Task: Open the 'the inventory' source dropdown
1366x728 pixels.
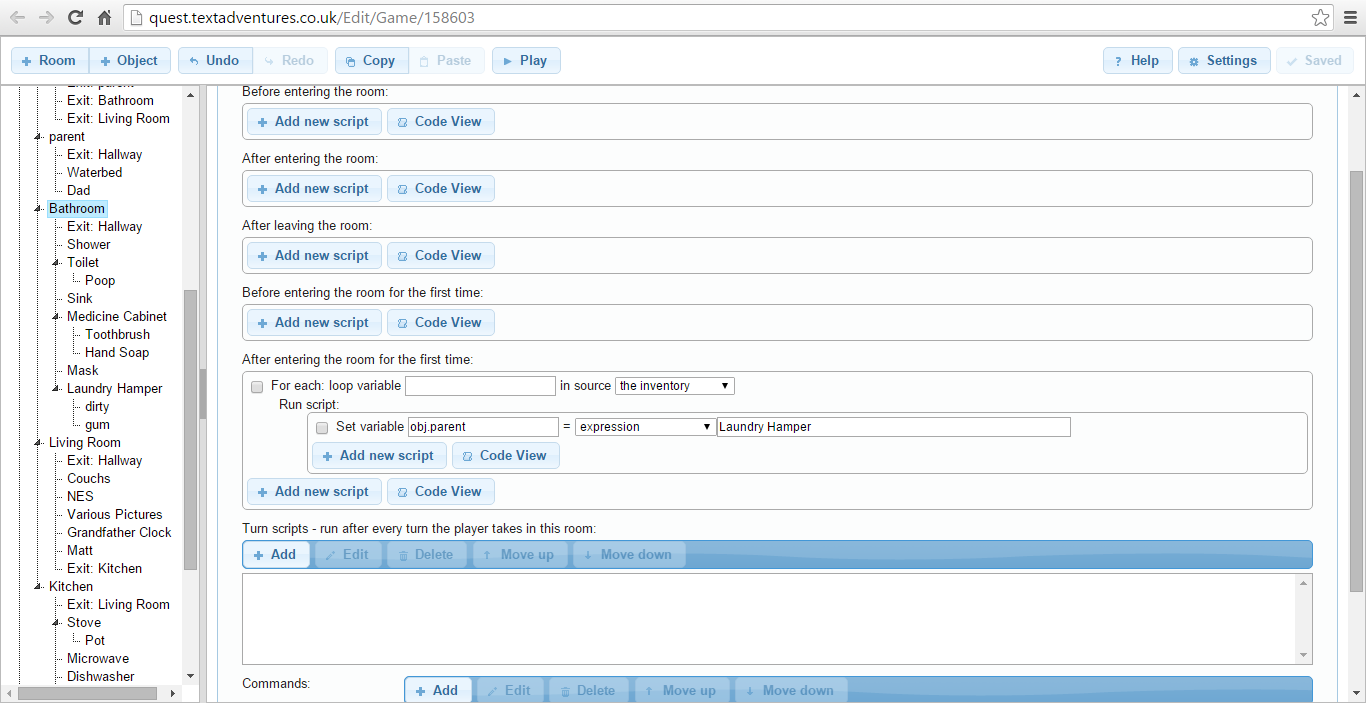Action: (675, 386)
